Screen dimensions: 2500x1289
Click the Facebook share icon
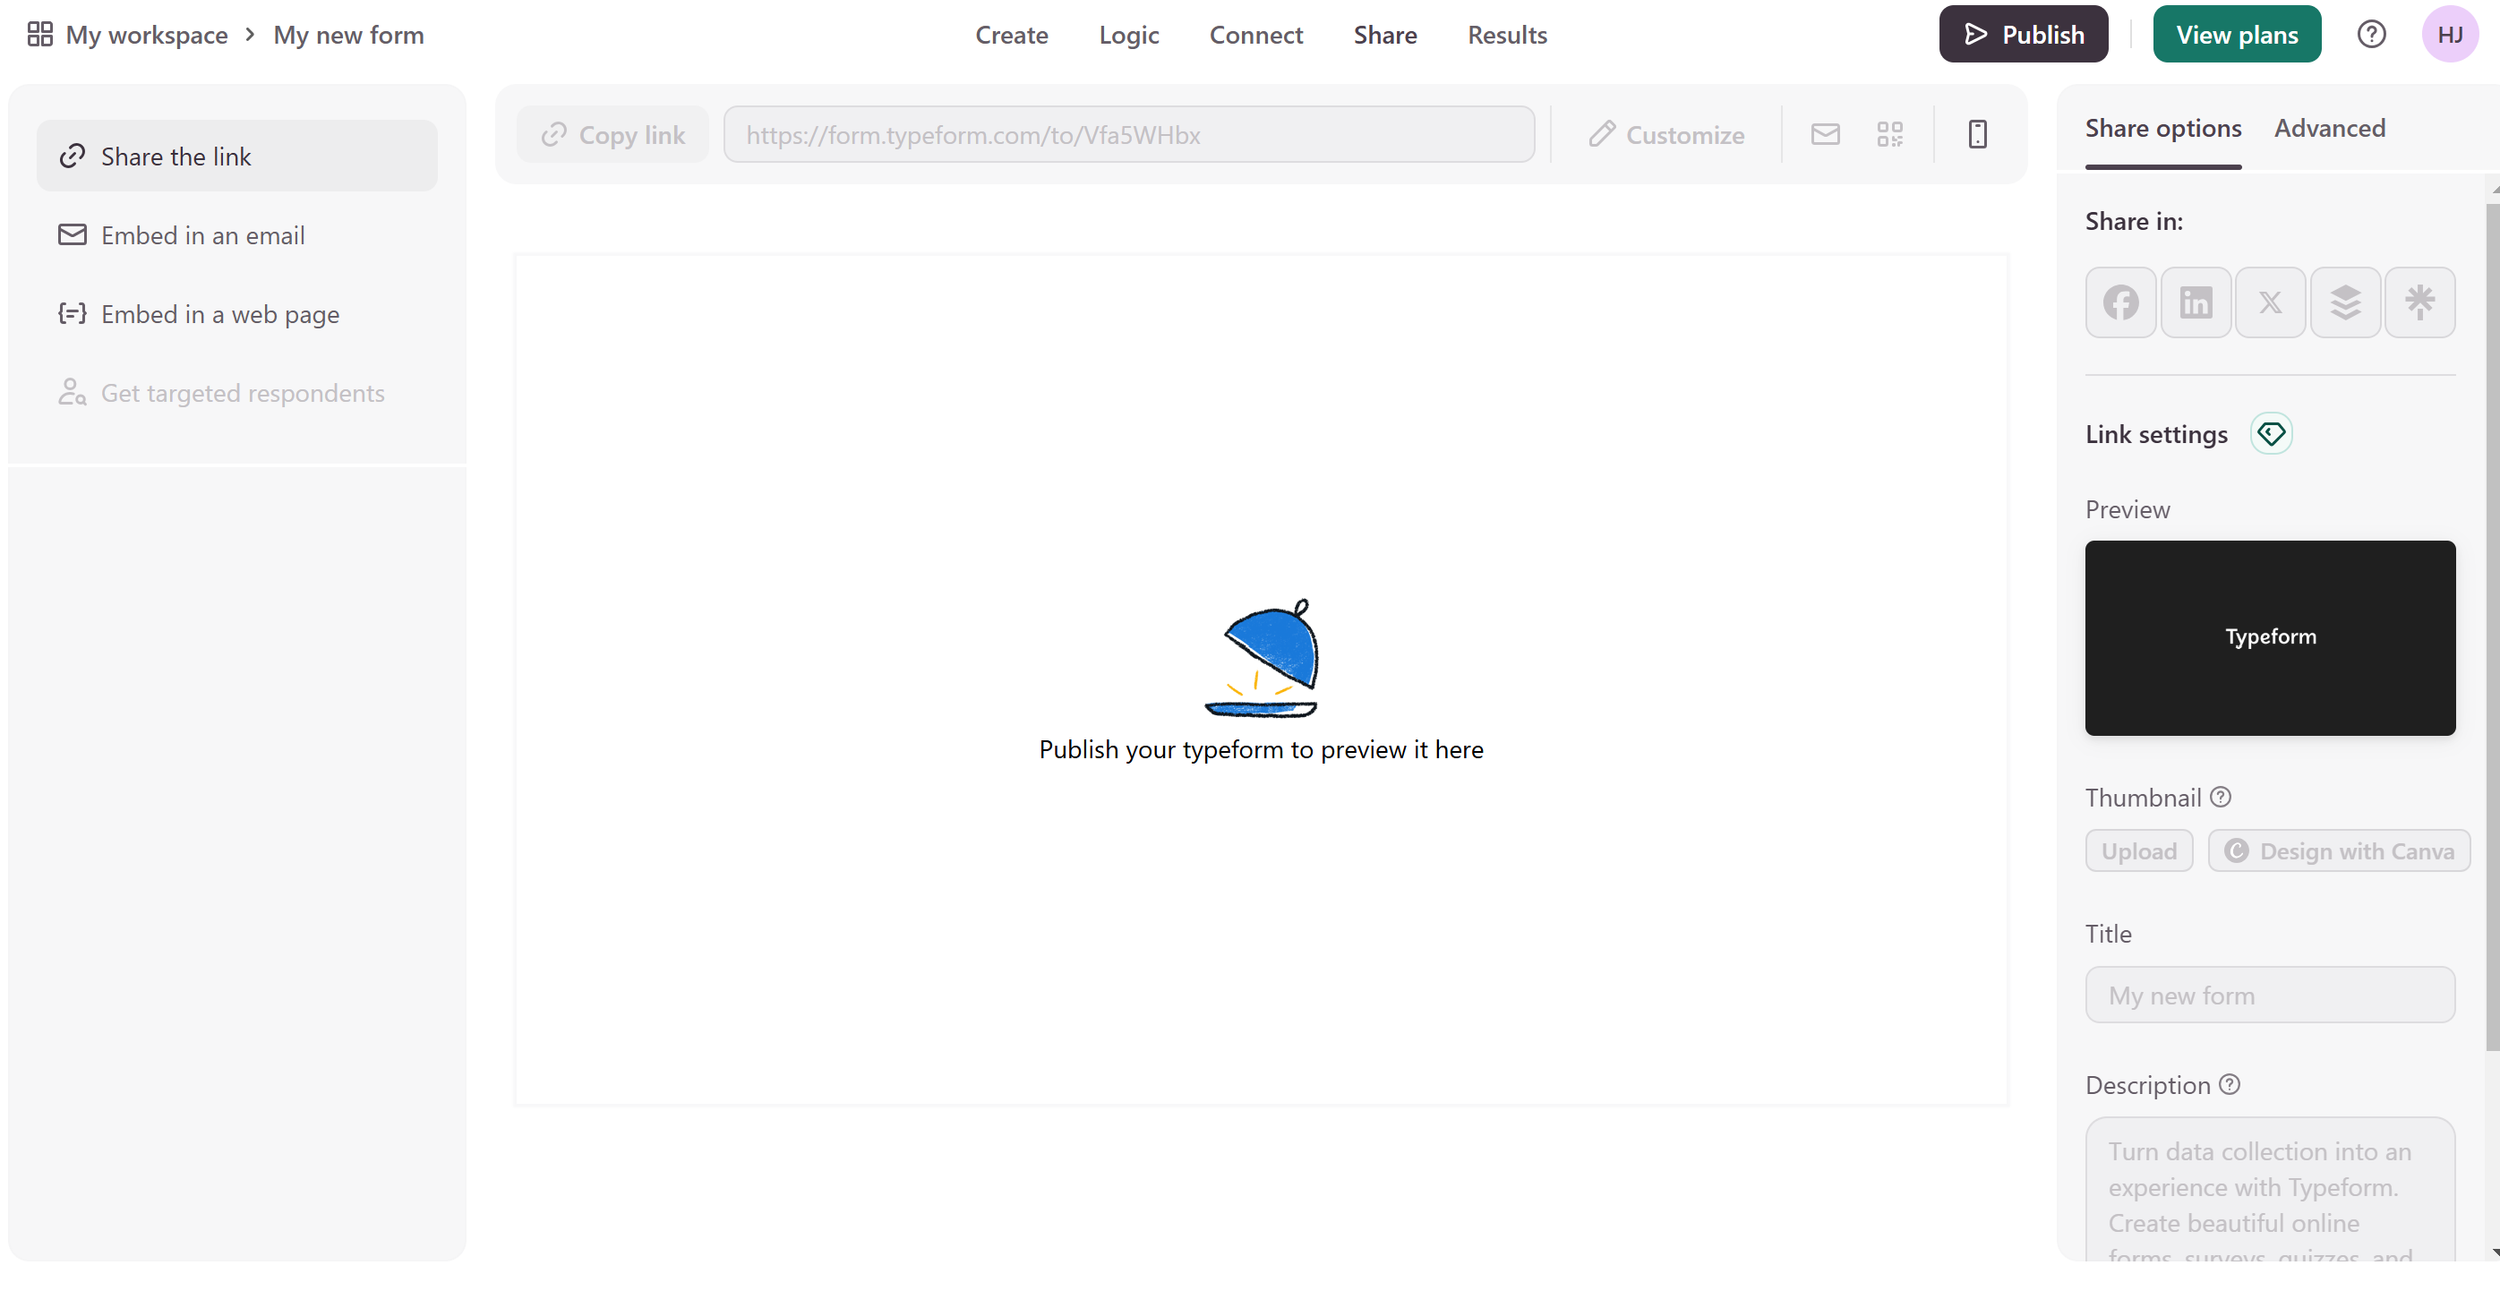(2120, 302)
